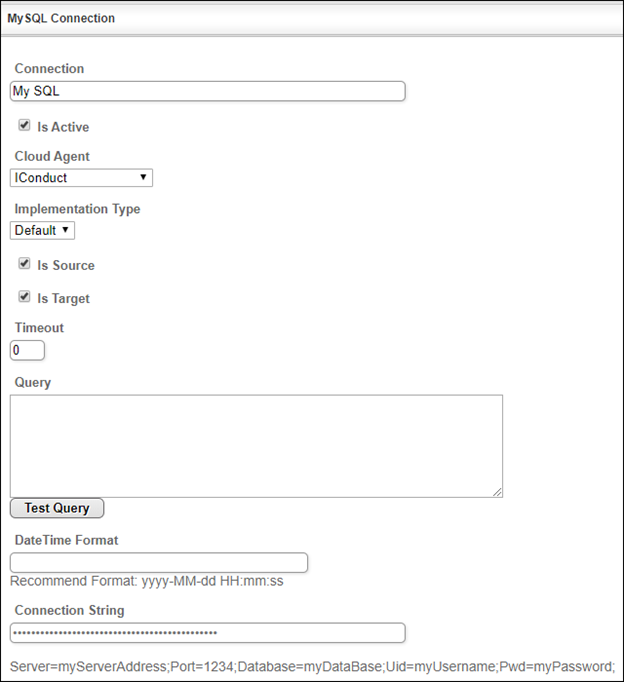Click the Recommend Format hint text

(x=147, y=581)
